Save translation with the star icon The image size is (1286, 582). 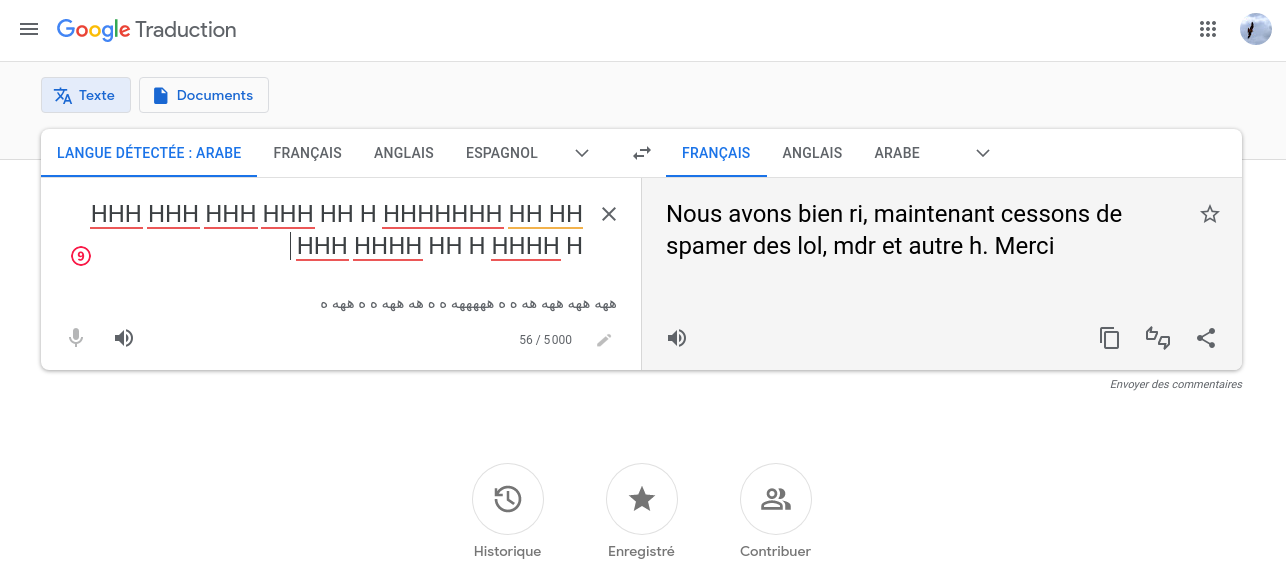(1210, 214)
